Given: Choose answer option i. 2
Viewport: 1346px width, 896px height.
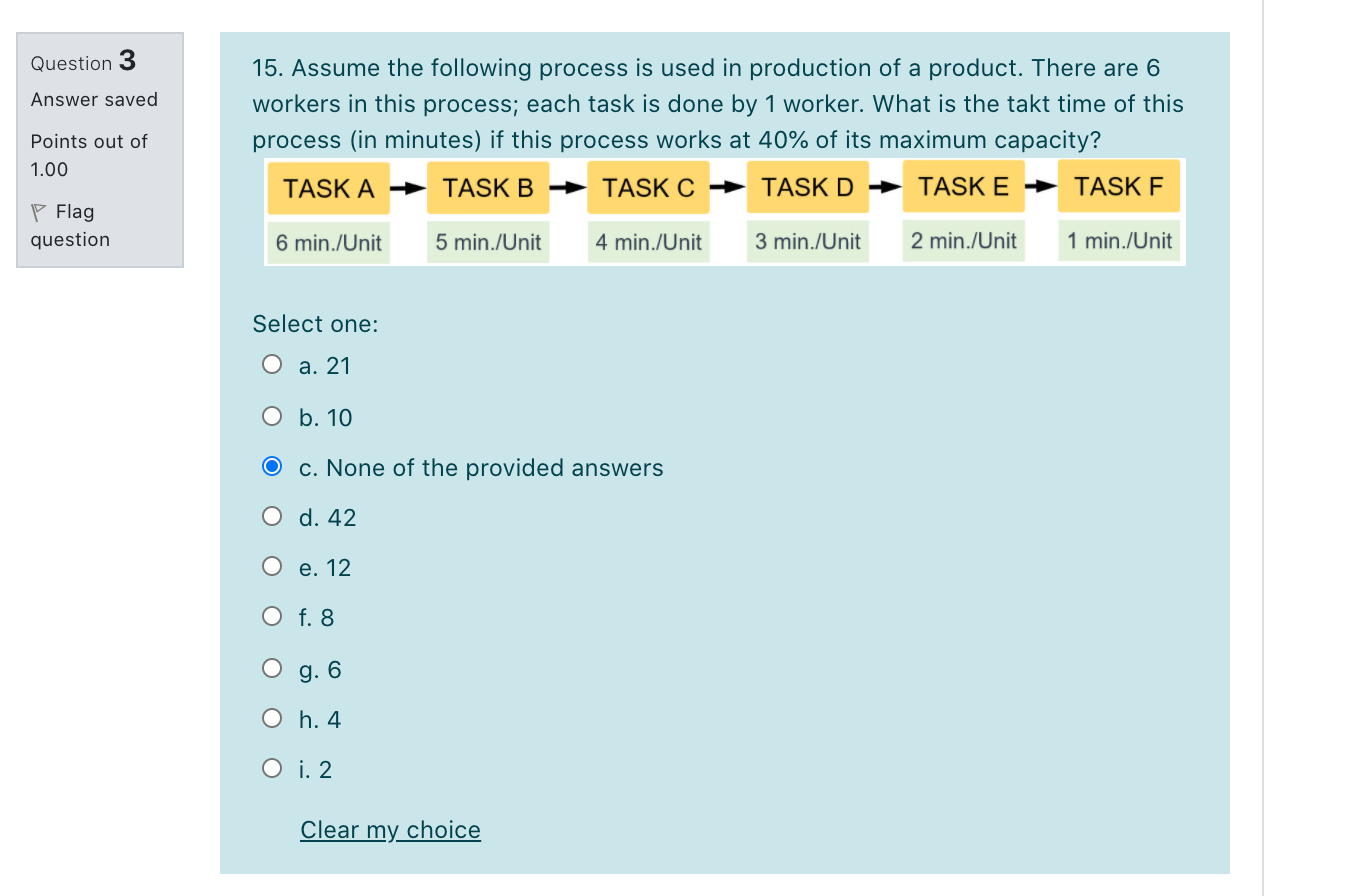Looking at the screenshot, I should click(272, 769).
